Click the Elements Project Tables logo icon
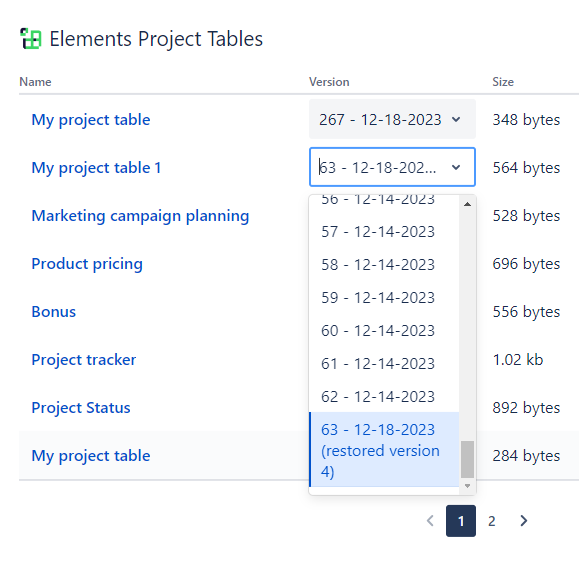This screenshot has height=566, width=579. pos(31,38)
